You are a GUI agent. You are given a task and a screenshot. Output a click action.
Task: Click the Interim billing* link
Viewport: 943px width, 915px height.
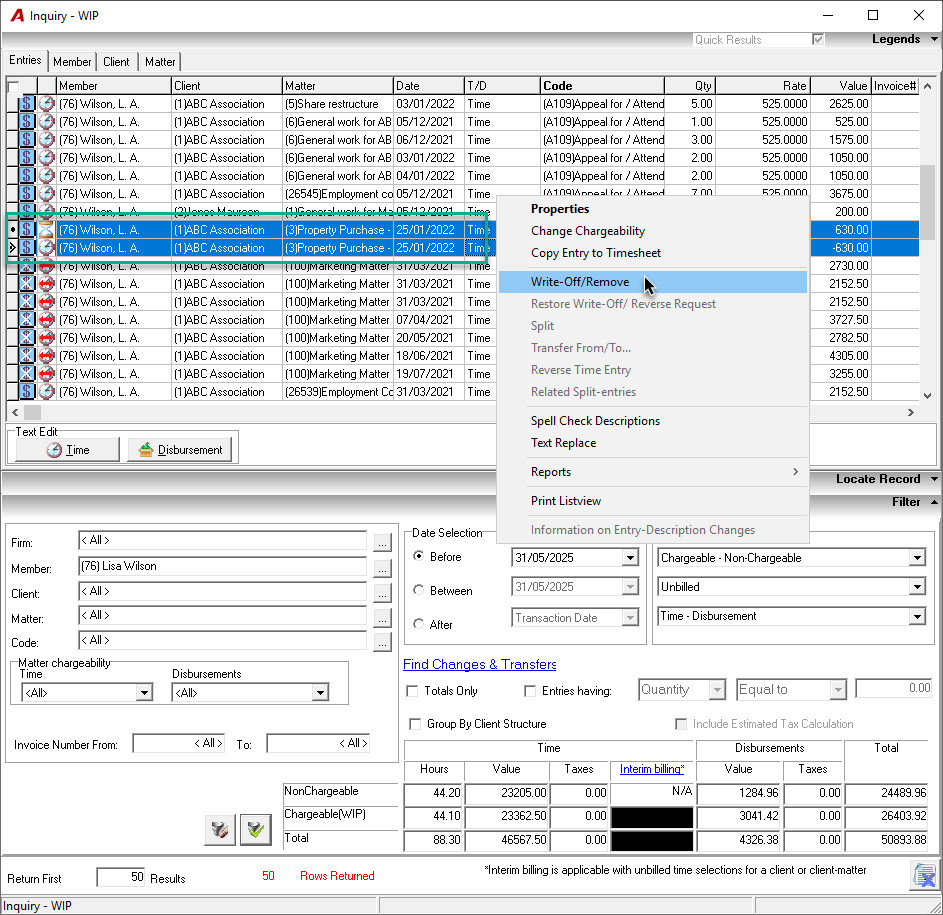[652, 769]
